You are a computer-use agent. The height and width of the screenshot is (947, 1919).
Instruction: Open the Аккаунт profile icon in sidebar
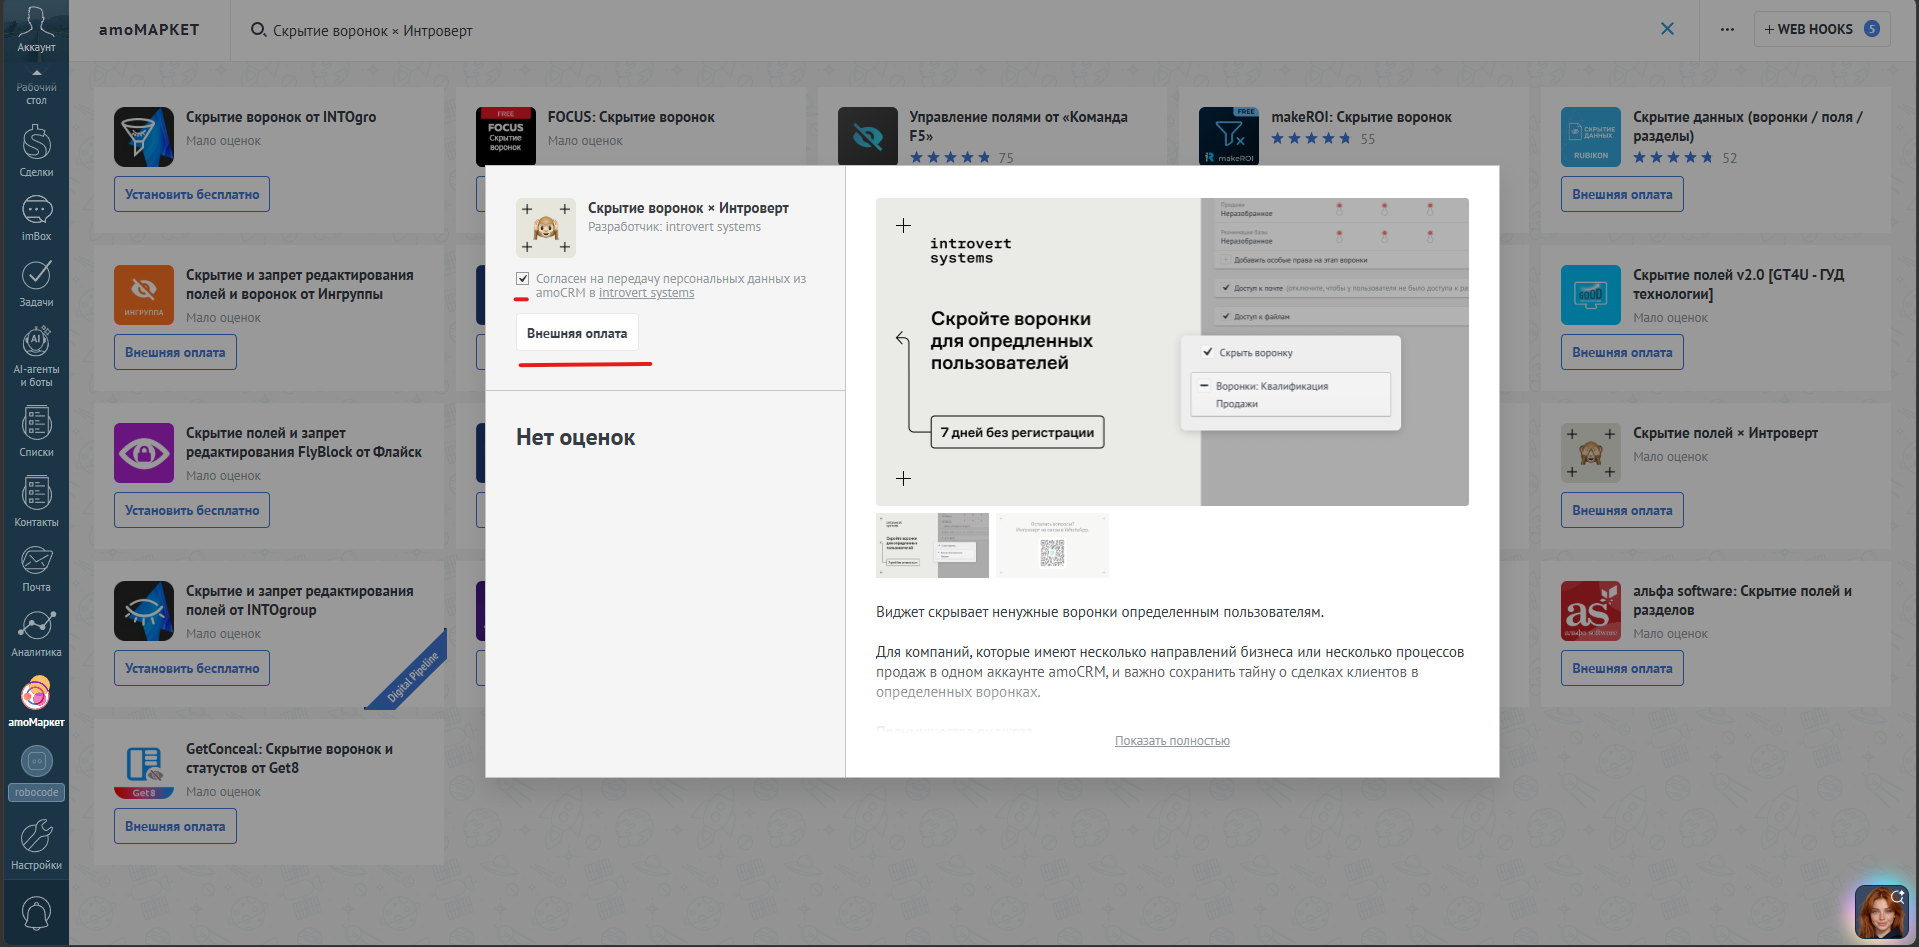point(36,29)
